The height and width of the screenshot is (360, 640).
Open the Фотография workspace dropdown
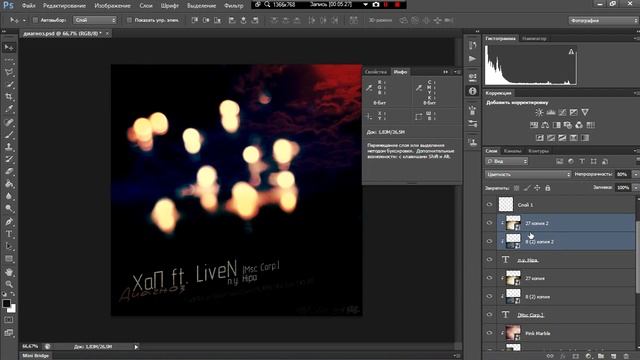[604, 20]
